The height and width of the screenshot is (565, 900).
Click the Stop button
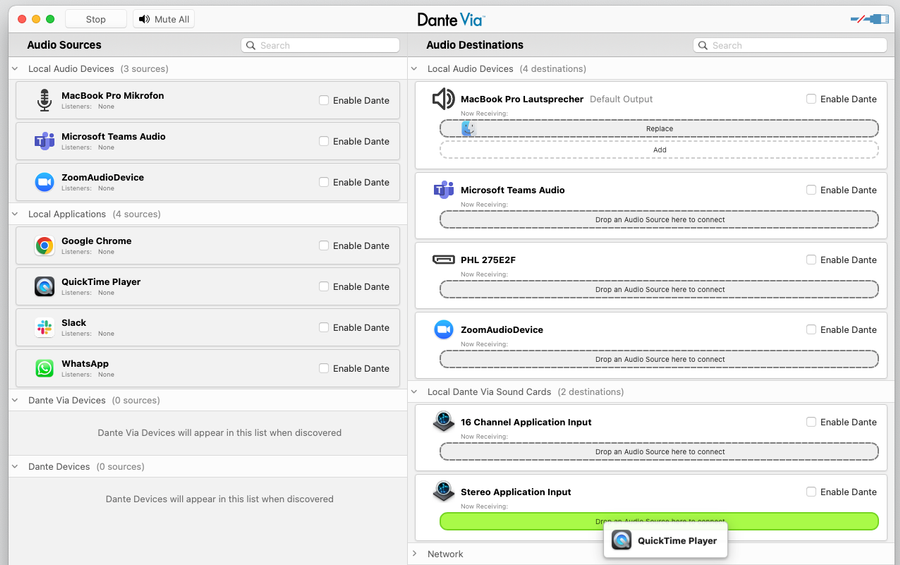(96, 19)
